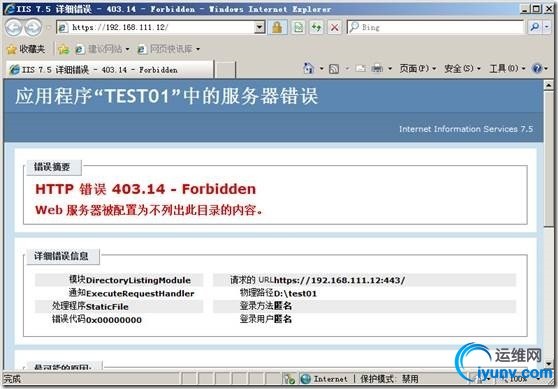Click the 保护模式: 禁用 status text
This screenshot has width=558, height=389.
pos(389,379)
